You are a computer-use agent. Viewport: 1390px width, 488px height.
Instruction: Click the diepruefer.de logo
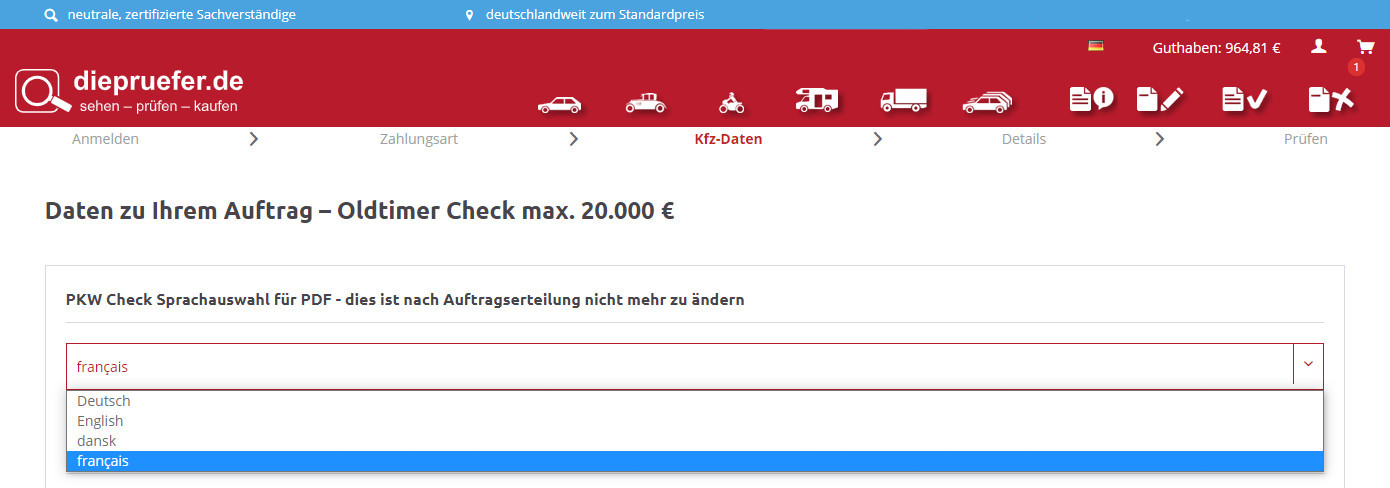click(130, 91)
